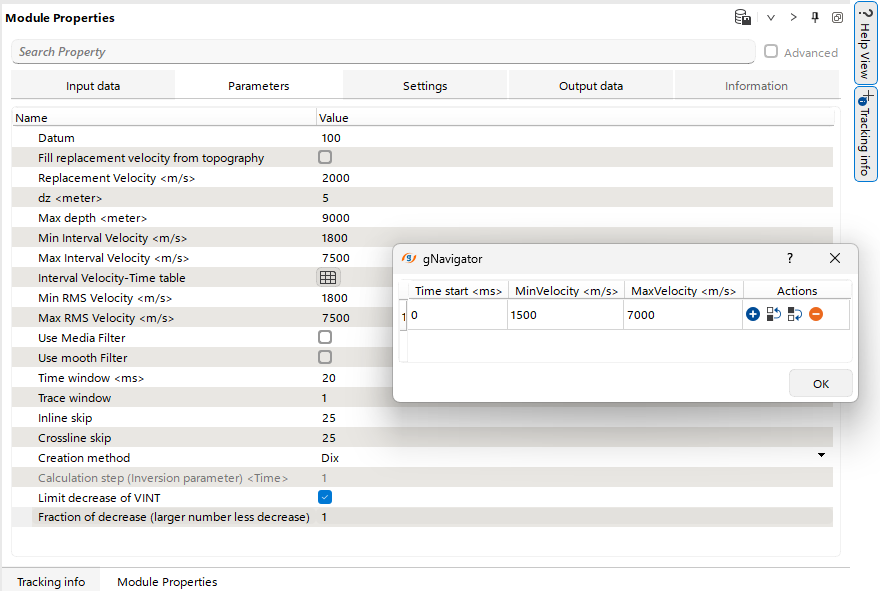Click the move row down icon

coord(795,314)
